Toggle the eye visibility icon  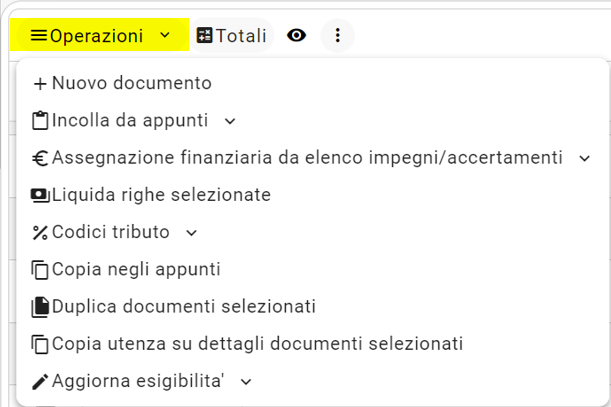click(x=297, y=35)
